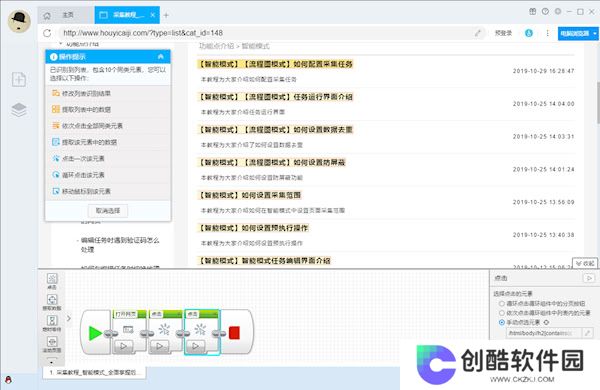This screenshot has width=600, height=390.
Task: Click the user avatar with black hat
Action: pyautogui.click(x=19, y=20)
